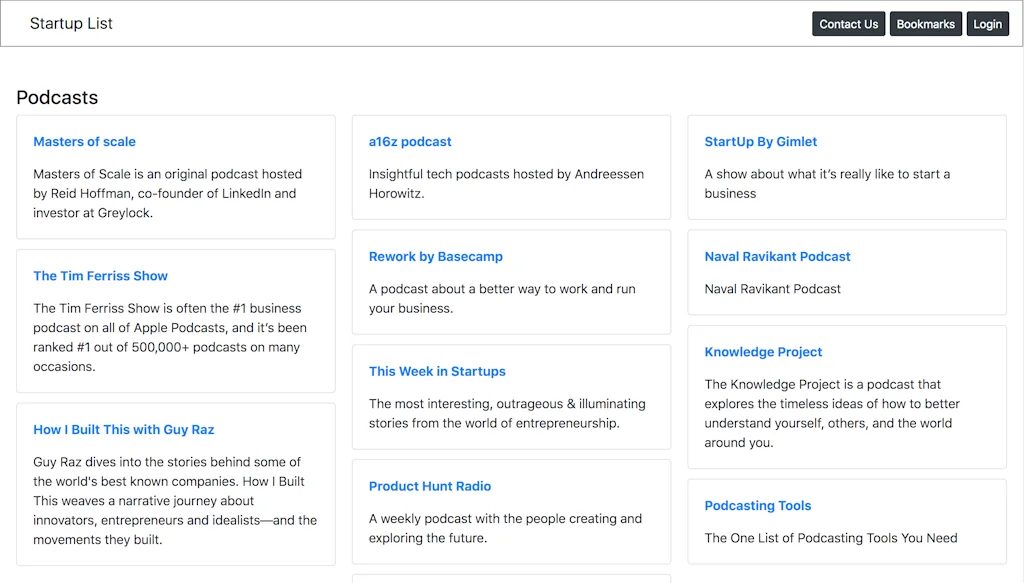Click the Podcasts section heading
The width and height of the screenshot is (1024, 583).
pos(57,97)
